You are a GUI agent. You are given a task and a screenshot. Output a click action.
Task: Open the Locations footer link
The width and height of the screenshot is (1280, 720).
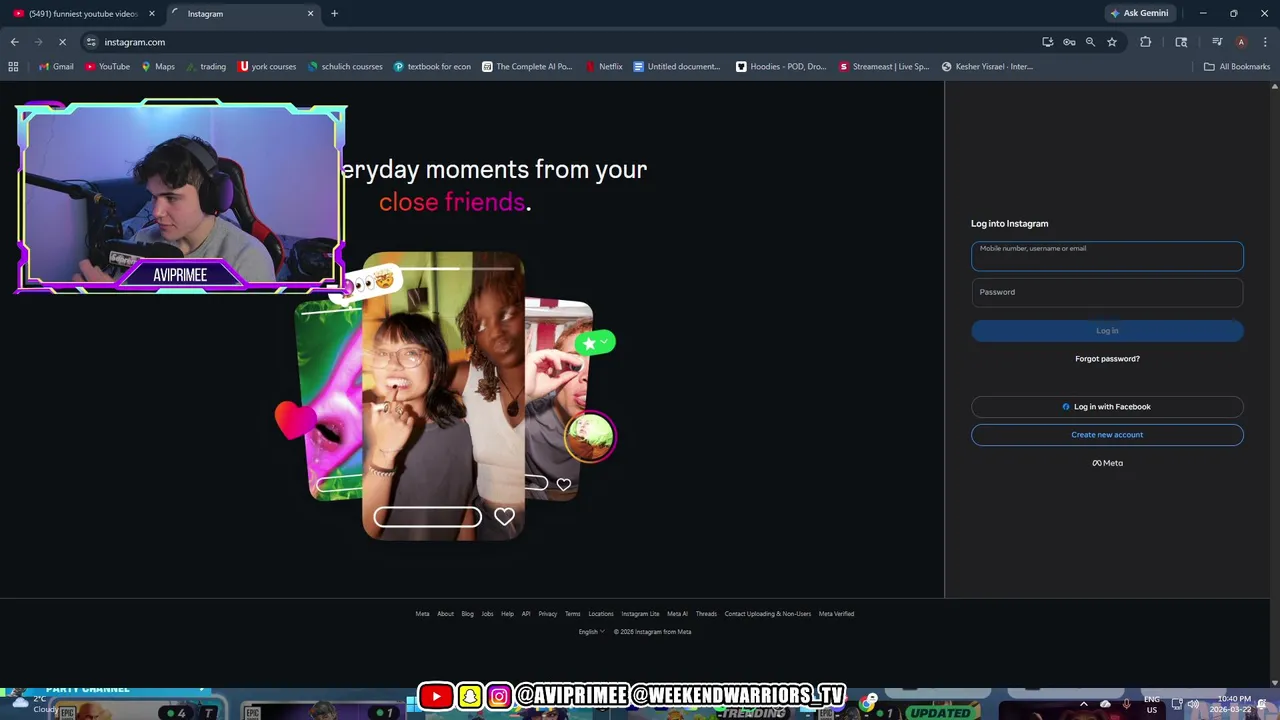point(601,614)
